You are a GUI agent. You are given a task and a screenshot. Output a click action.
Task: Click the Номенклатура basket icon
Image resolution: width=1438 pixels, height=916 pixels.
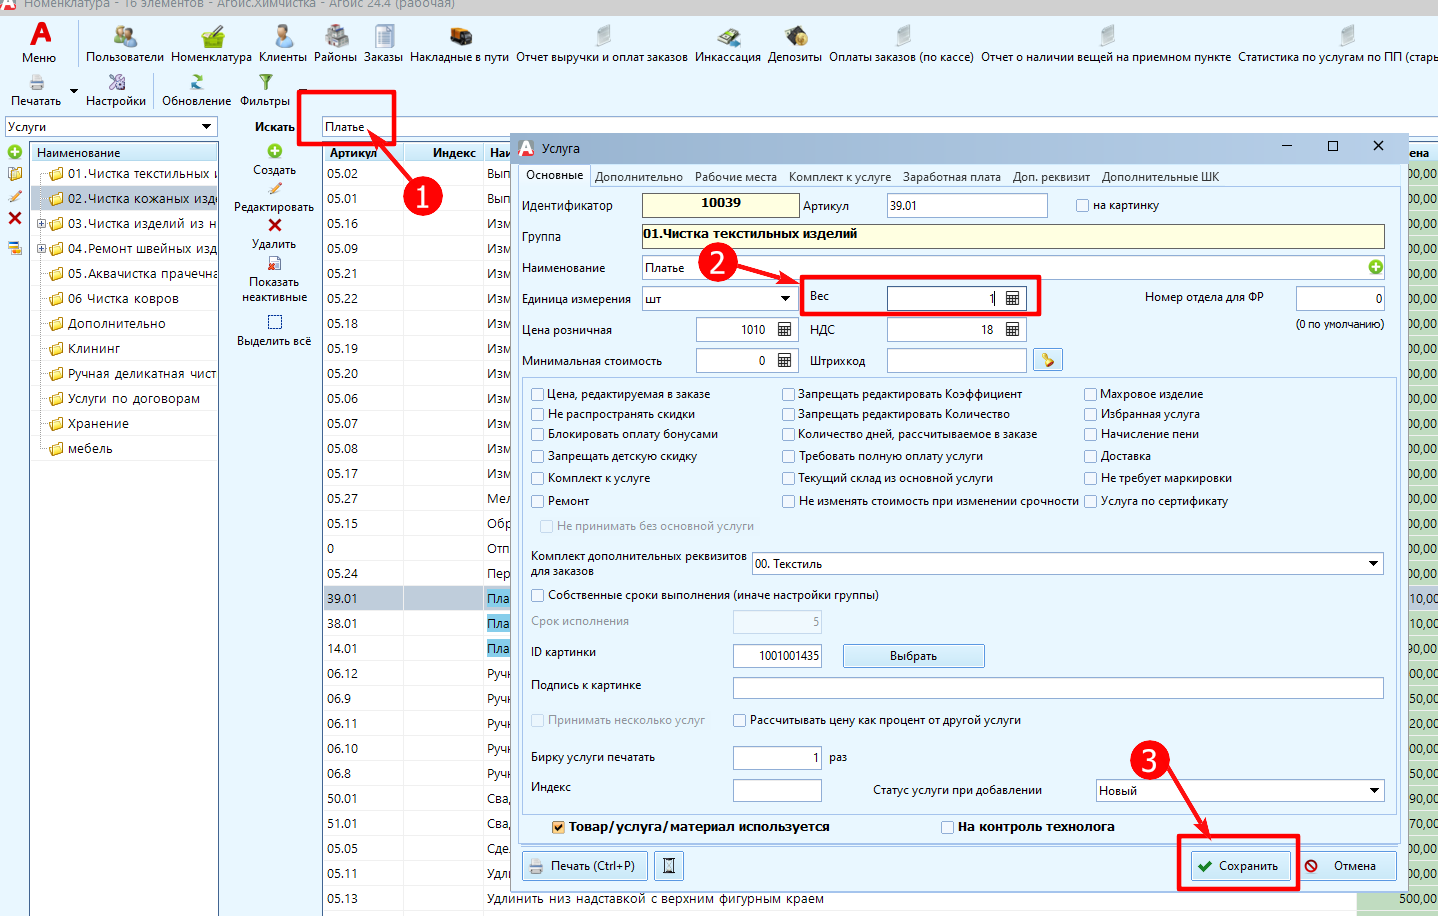[x=212, y=38]
